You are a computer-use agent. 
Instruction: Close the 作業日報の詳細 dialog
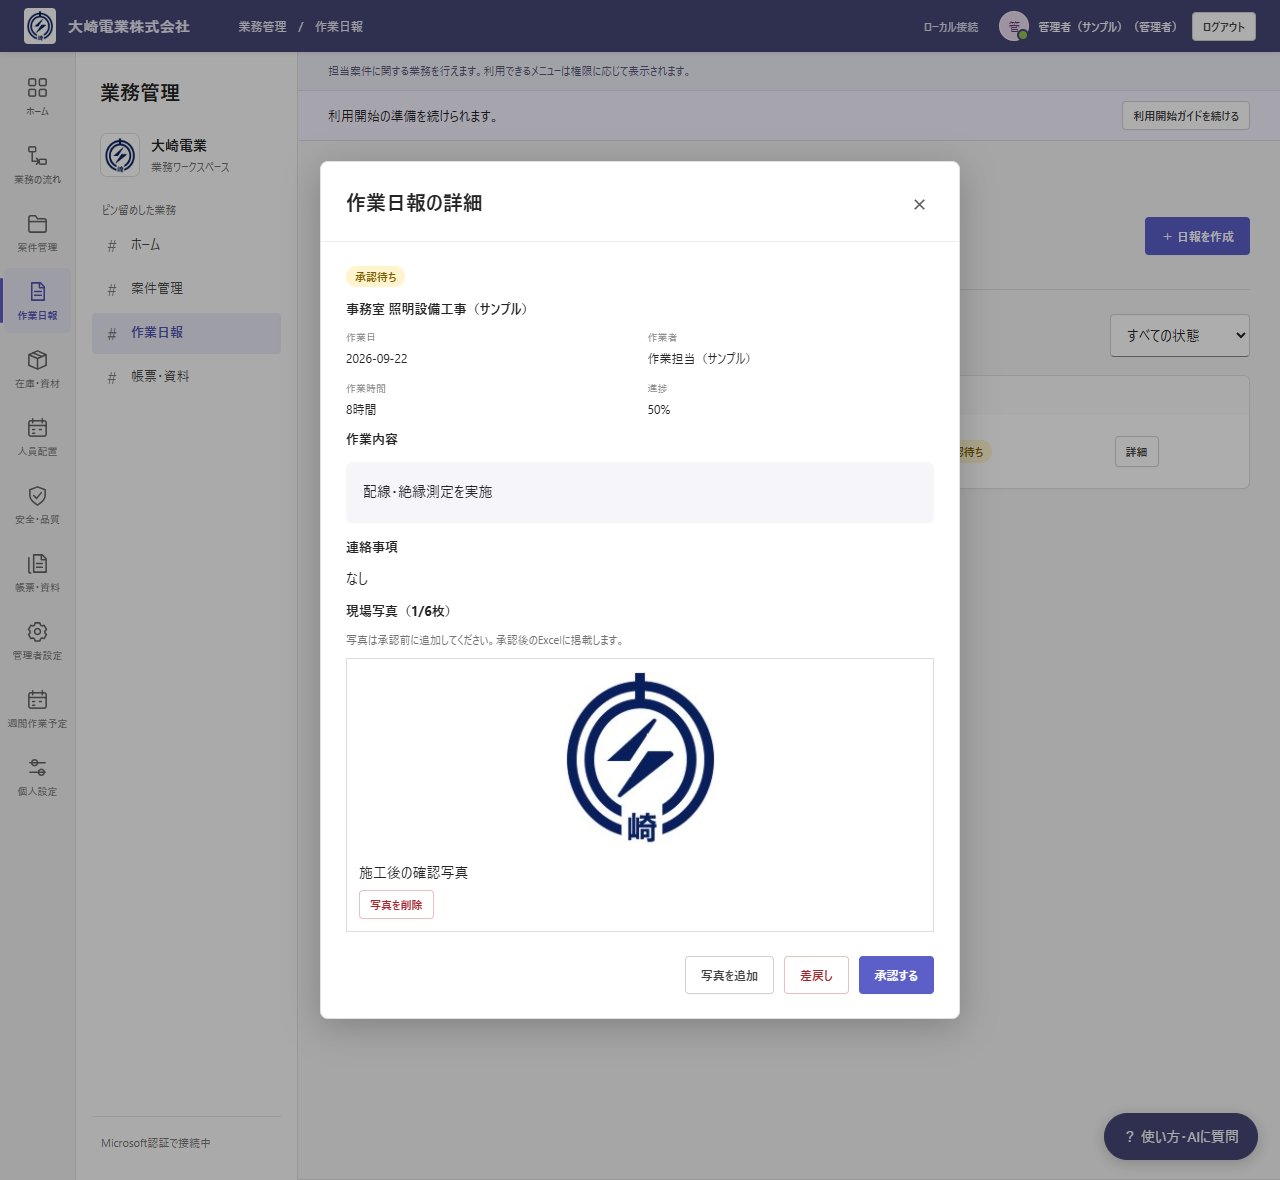point(919,204)
